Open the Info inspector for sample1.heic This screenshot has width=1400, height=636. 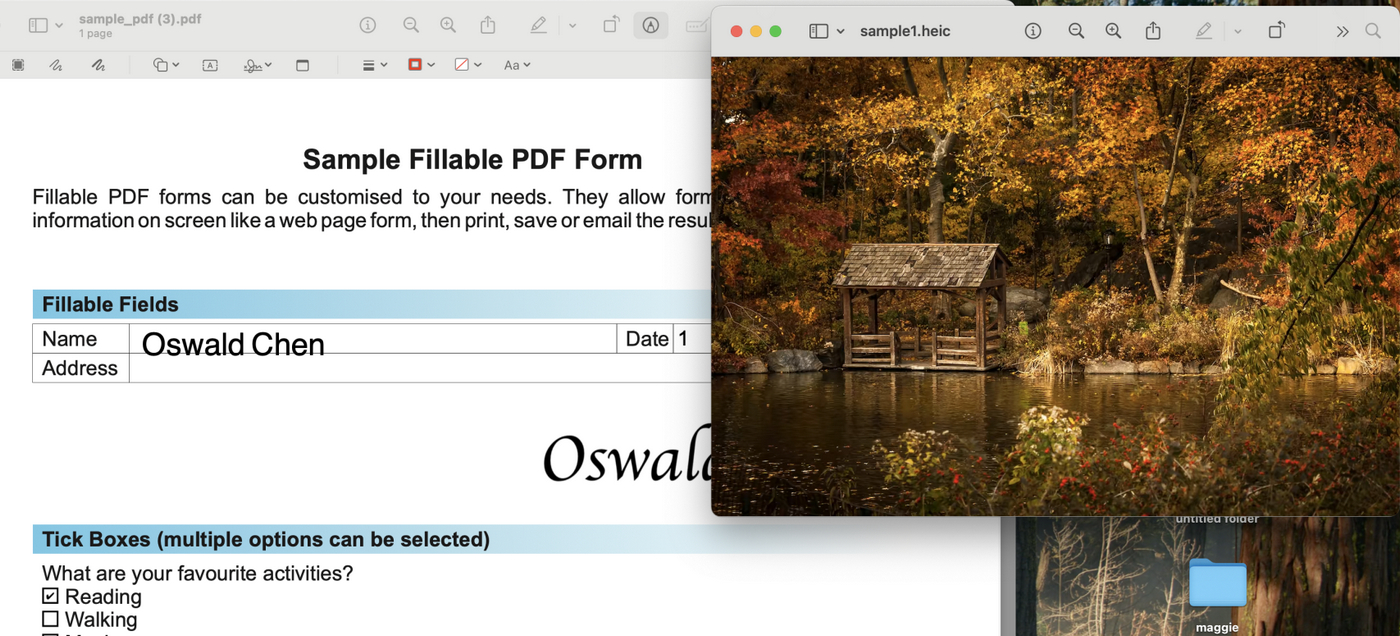tap(1032, 31)
